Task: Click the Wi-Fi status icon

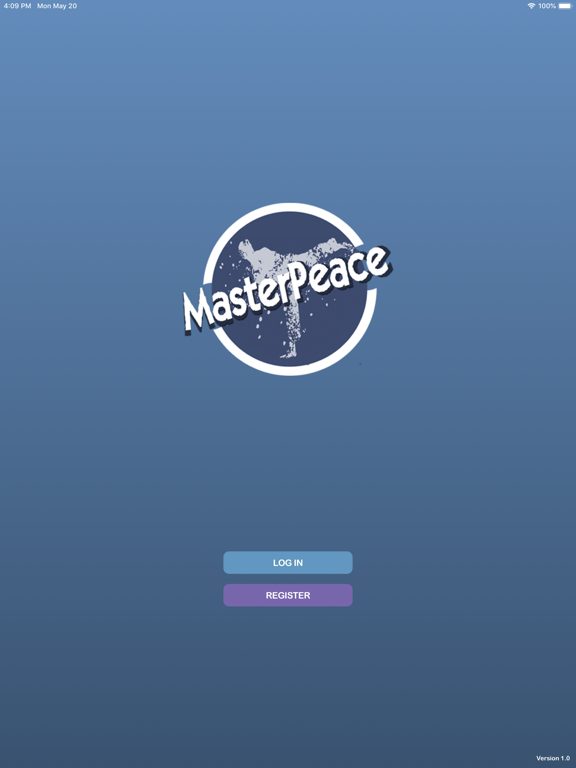Action: click(531, 6)
